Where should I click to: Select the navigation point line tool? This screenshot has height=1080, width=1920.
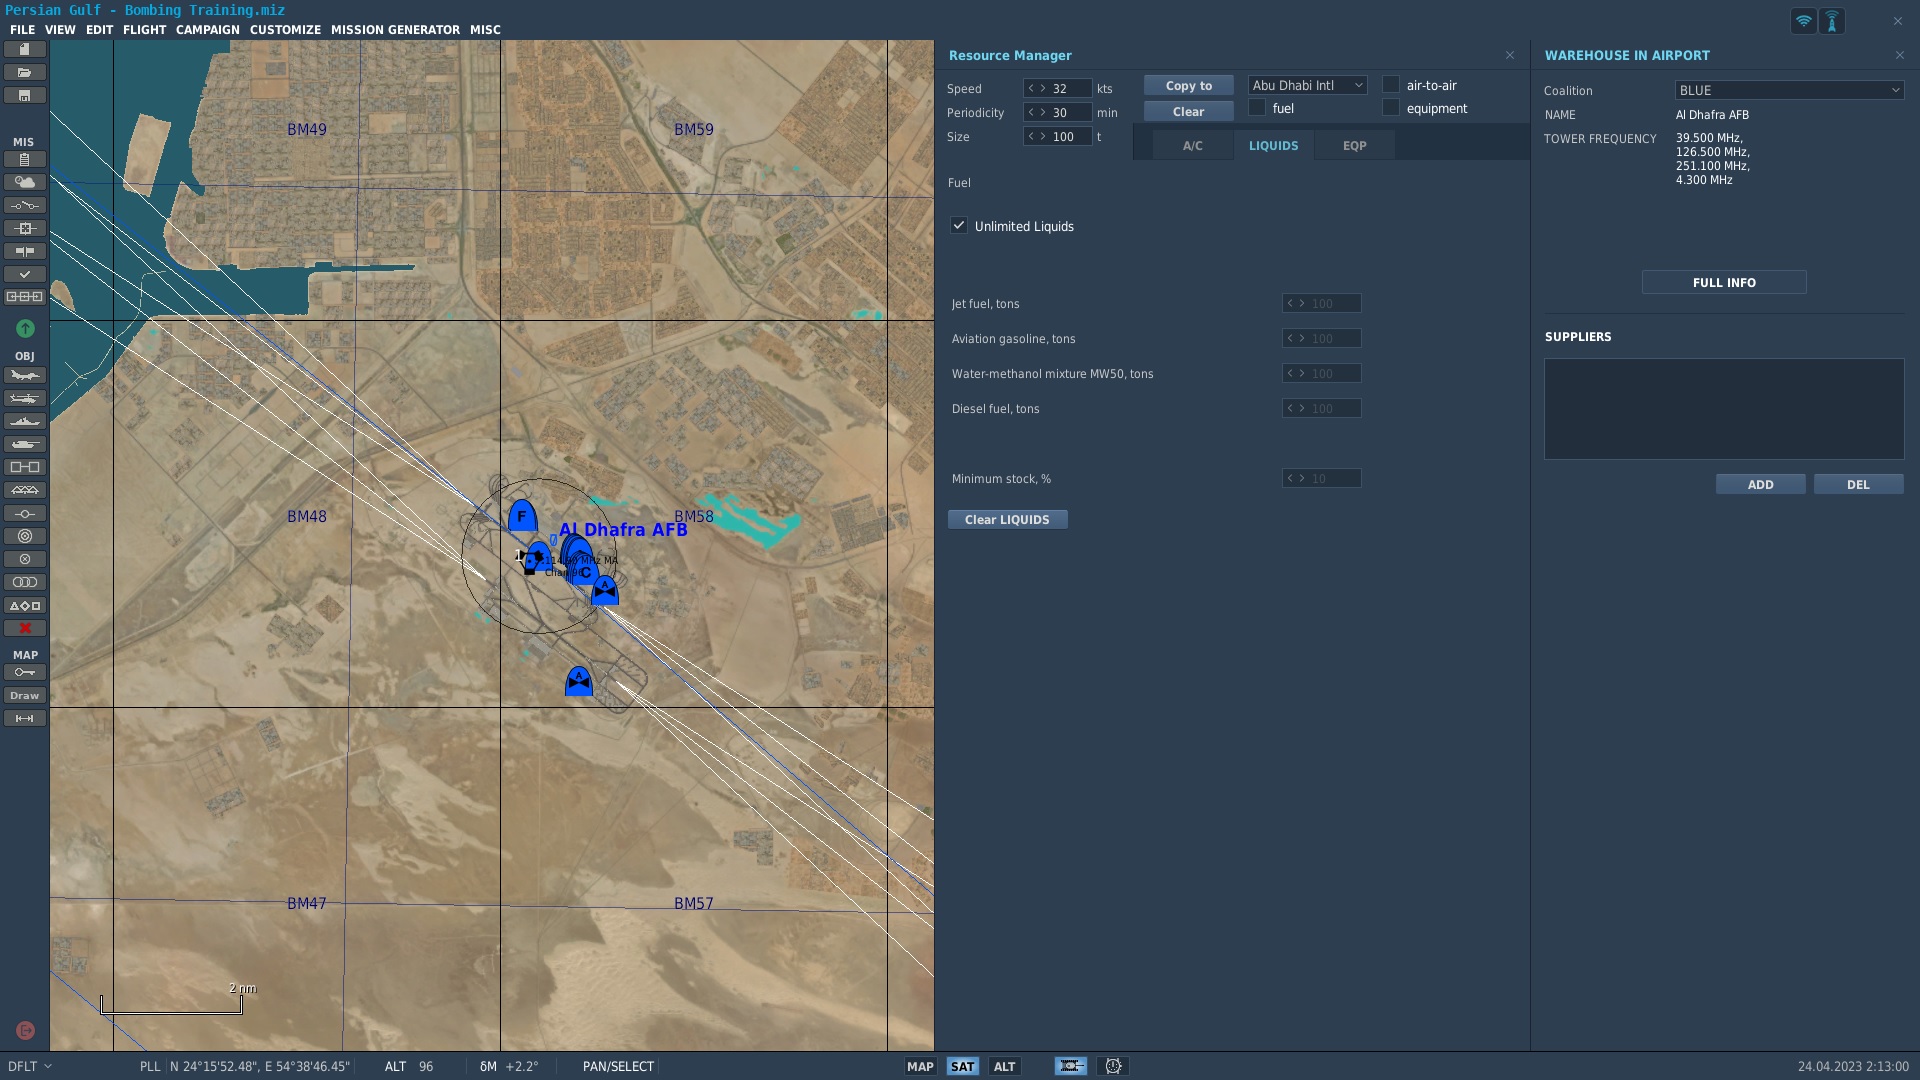click(x=25, y=513)
